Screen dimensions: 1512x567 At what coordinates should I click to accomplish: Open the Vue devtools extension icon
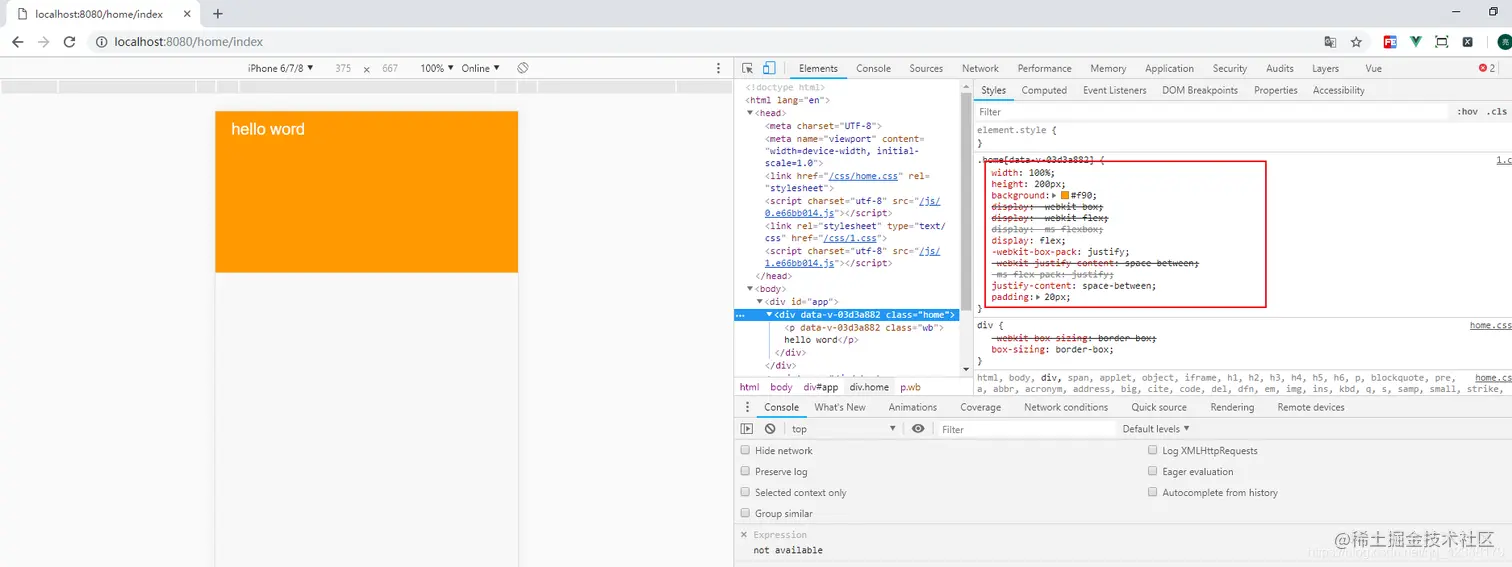pos(1416,42)
